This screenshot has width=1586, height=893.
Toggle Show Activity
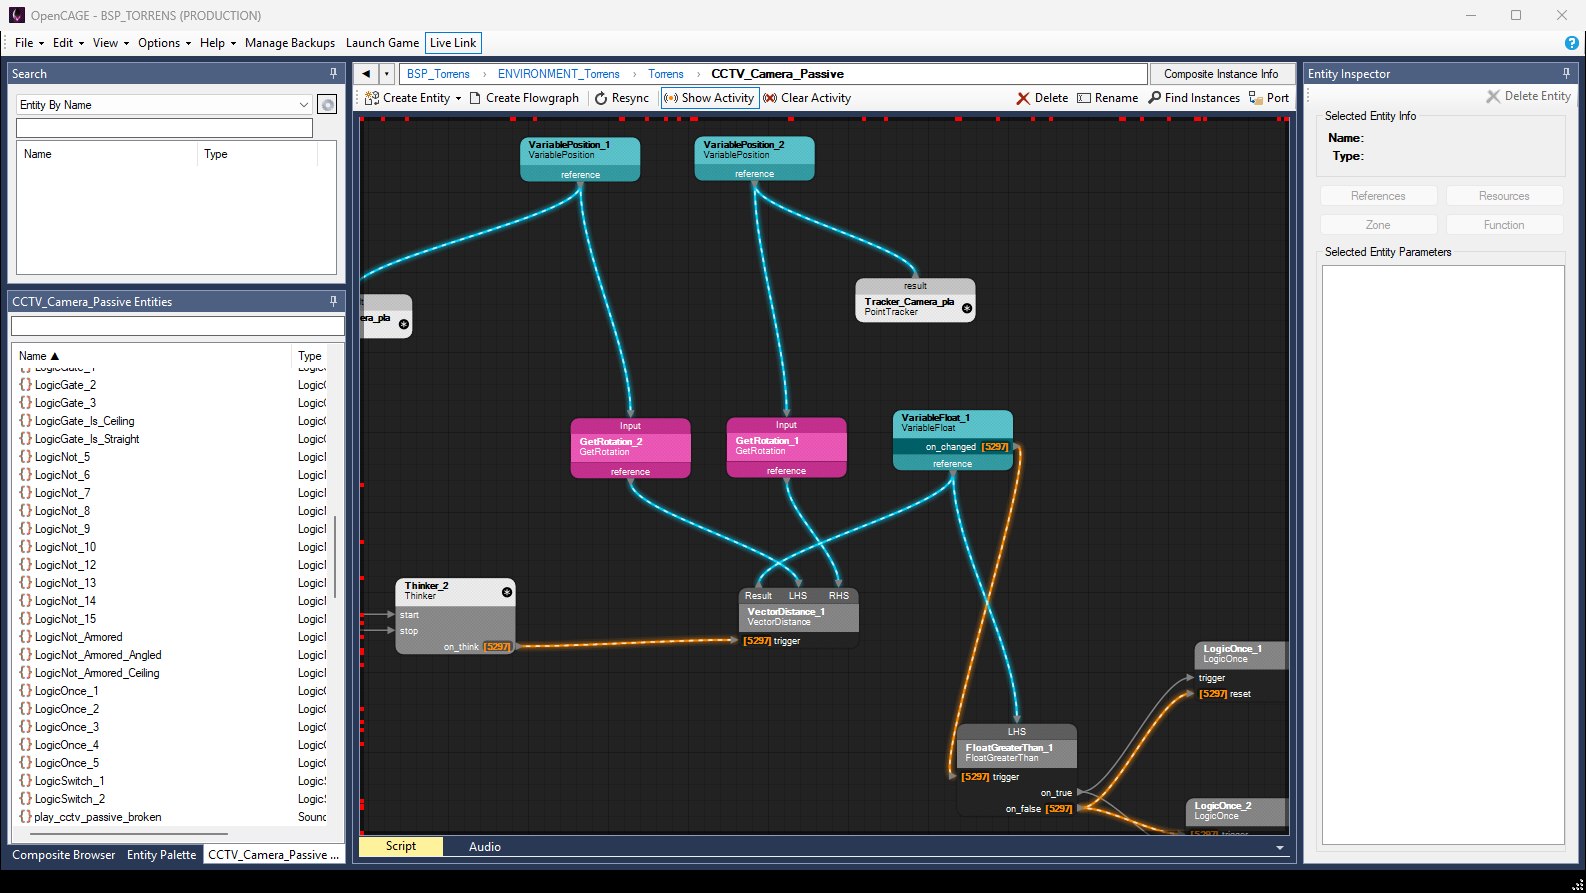709,98
